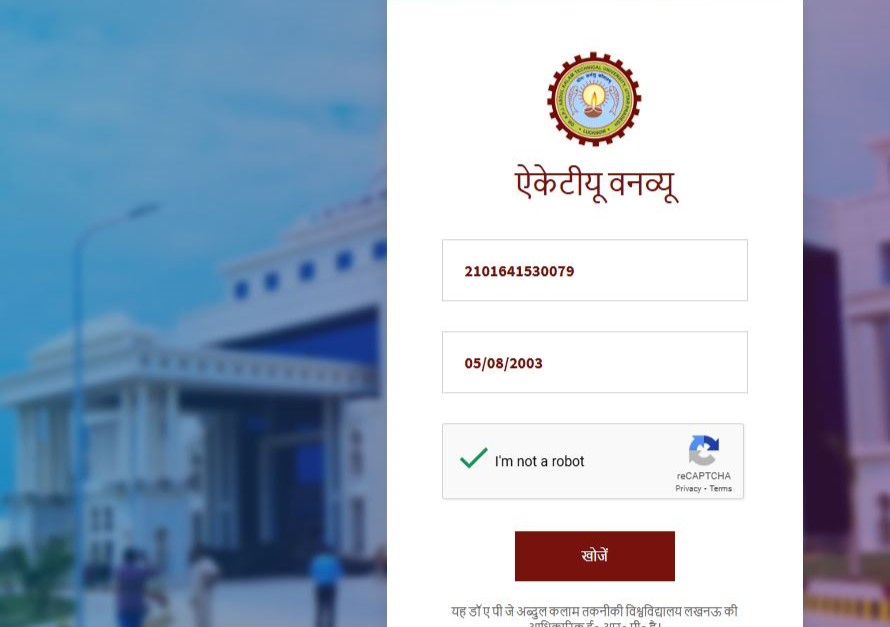Submit using the maroon खोजें button
890x627 pixels.
pyautogui.click(x=594, y=556)
